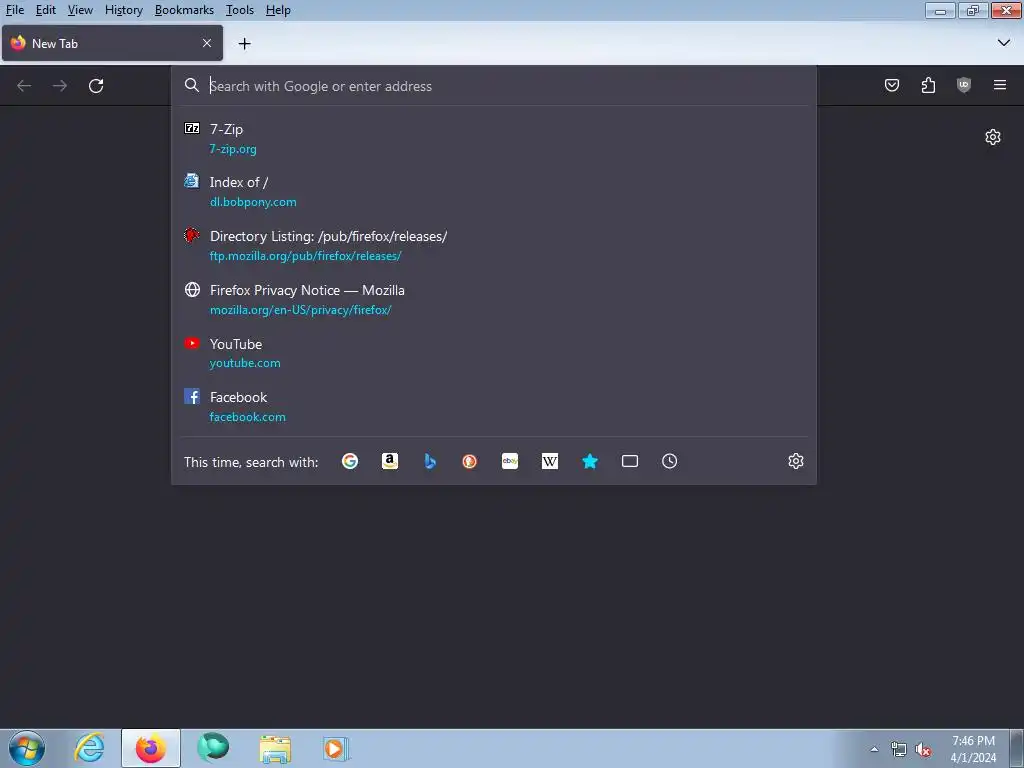Open the Edit menu
This screenshot has height=768, width=1024.
(46, 10)
